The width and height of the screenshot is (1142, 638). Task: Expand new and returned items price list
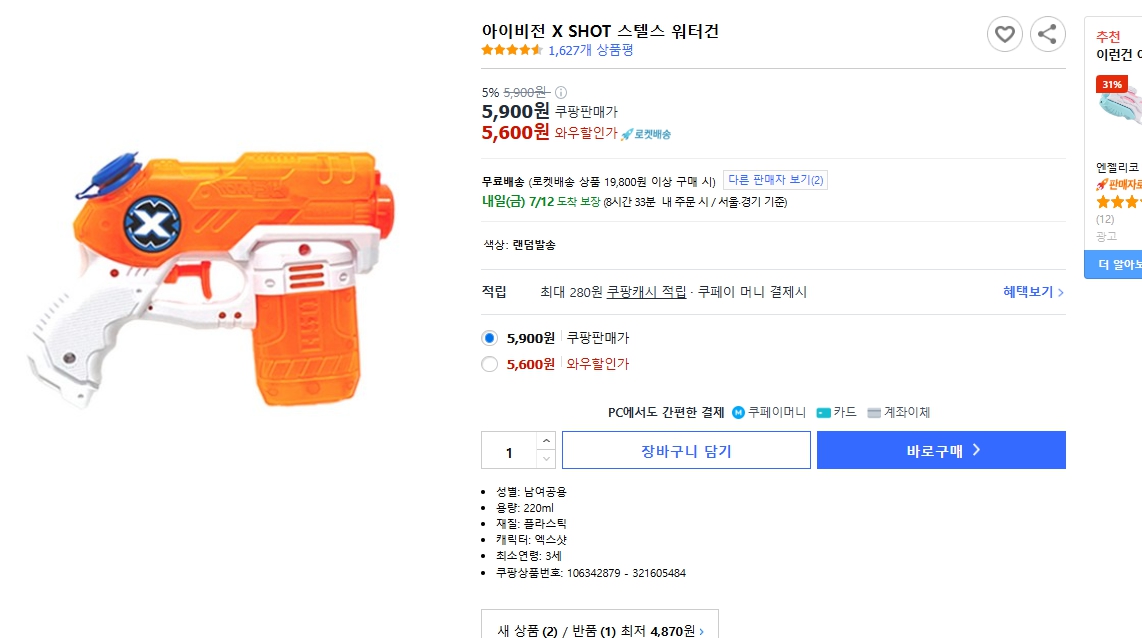point(600,630)
